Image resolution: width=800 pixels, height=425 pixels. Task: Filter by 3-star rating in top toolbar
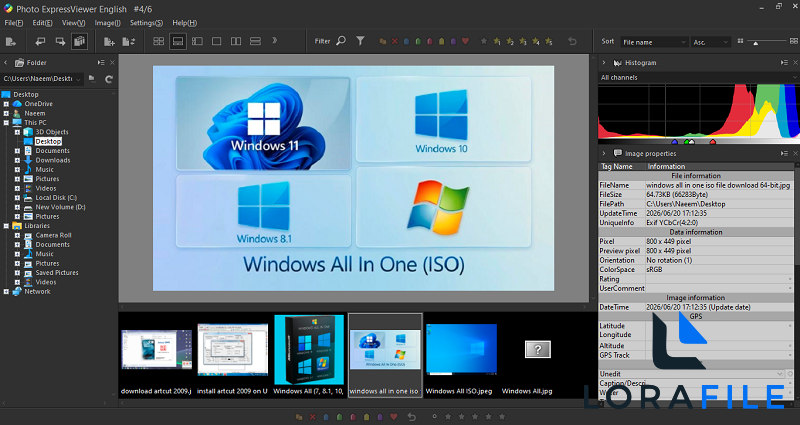pyautogui.click(x=522, y=41)
